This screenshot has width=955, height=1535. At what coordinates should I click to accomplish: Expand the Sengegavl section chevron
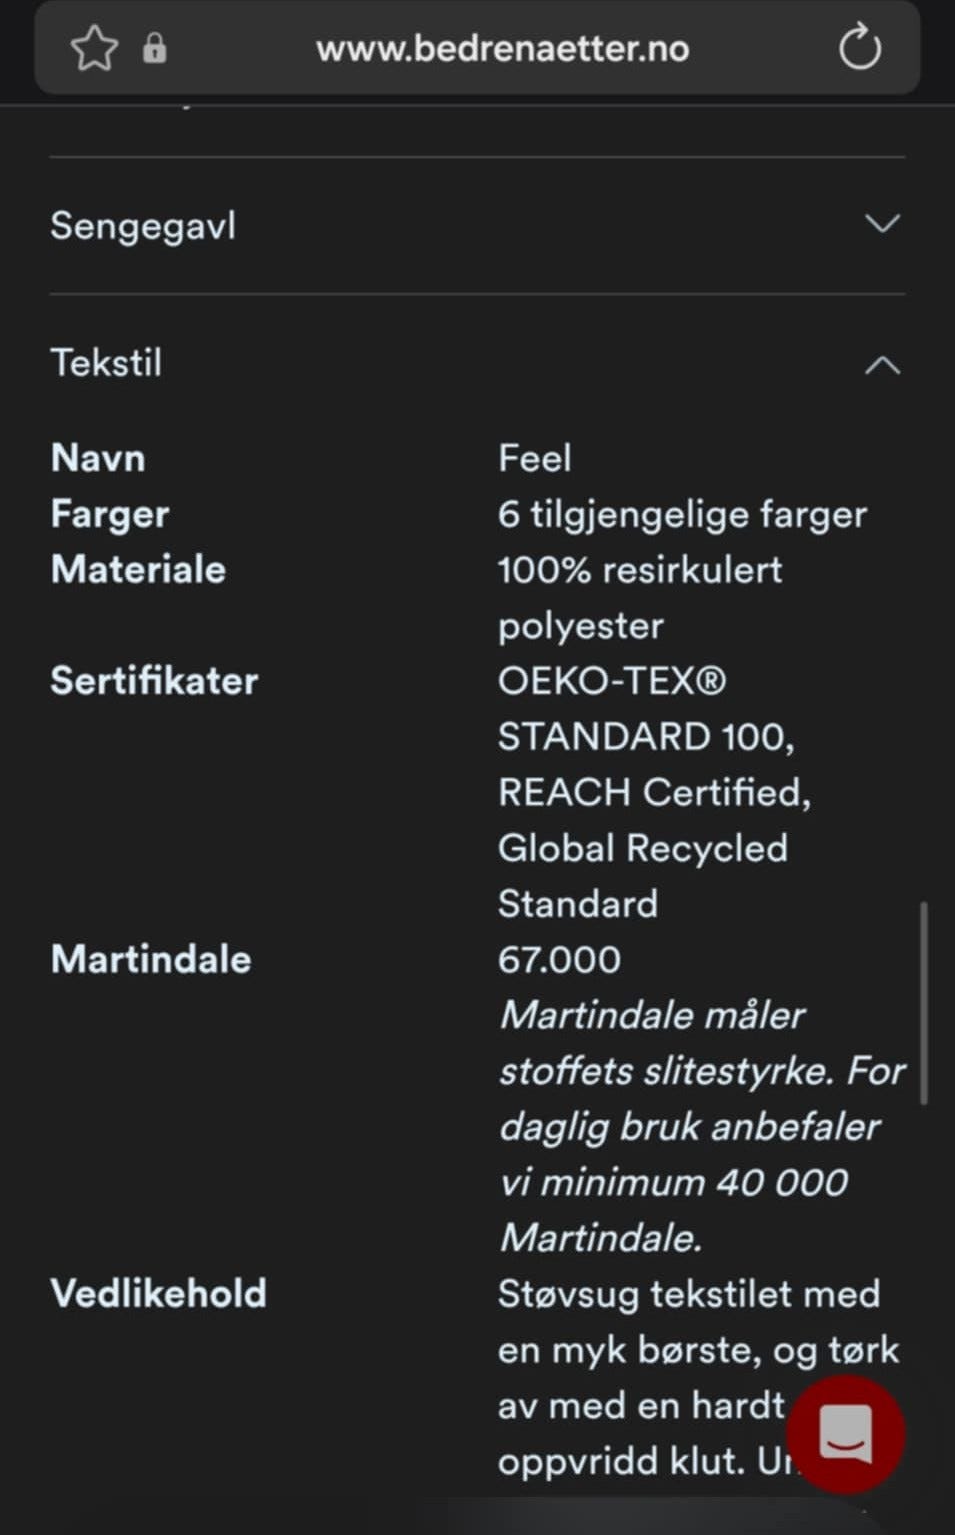pos(881,224)
